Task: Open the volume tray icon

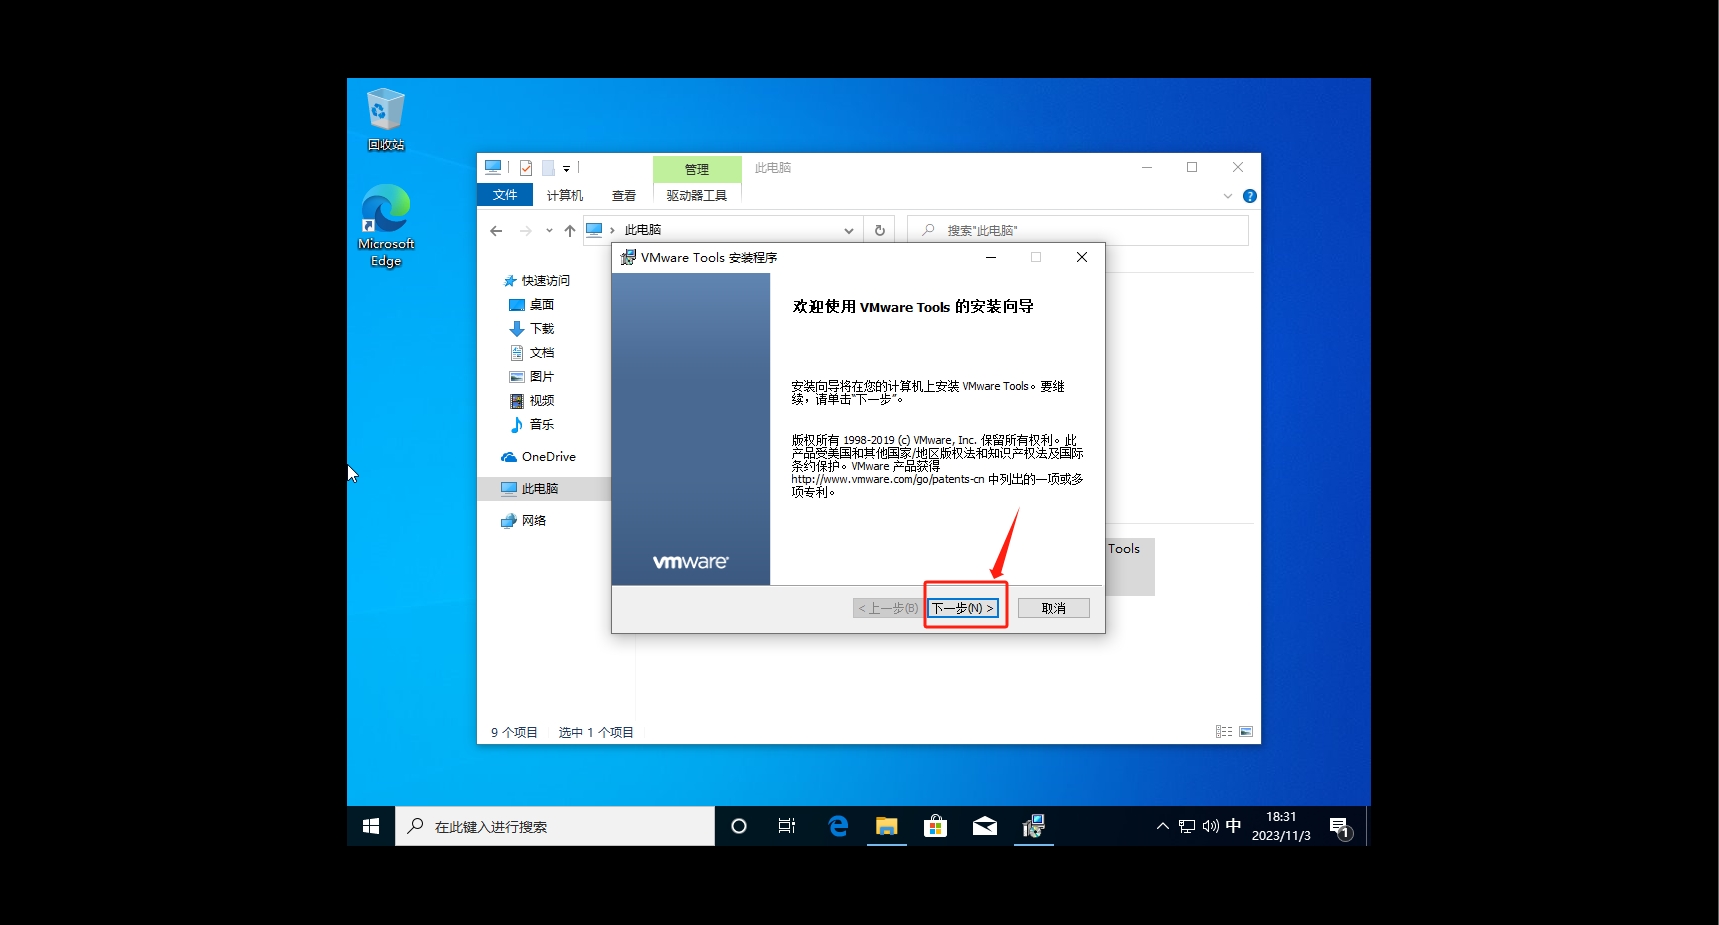Action: 1210,826
